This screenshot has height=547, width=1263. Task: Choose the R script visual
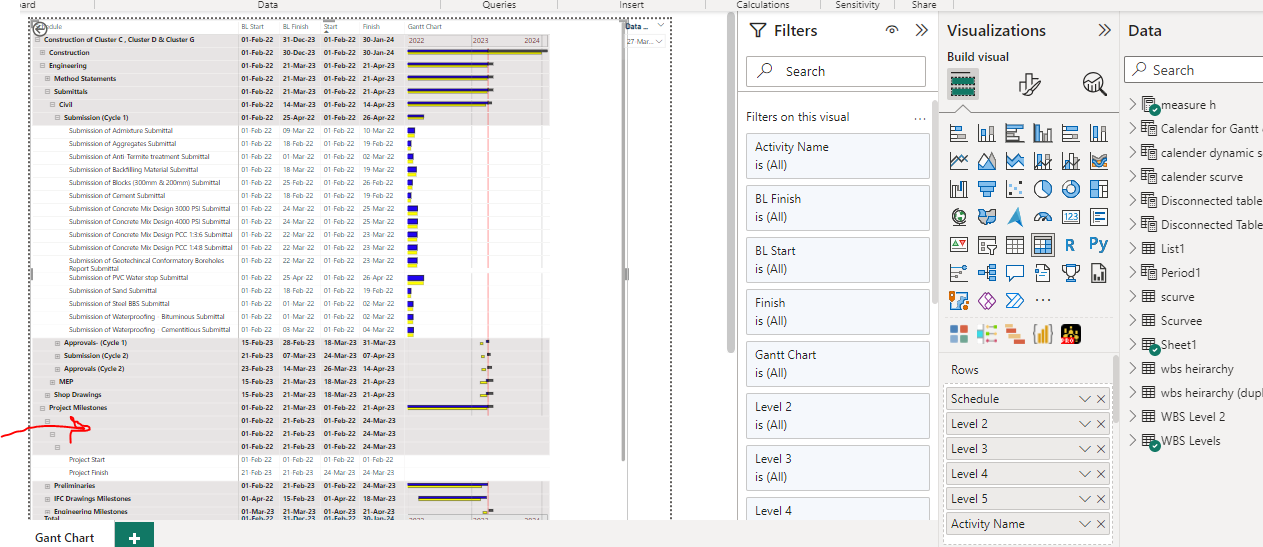point(1071,245)
